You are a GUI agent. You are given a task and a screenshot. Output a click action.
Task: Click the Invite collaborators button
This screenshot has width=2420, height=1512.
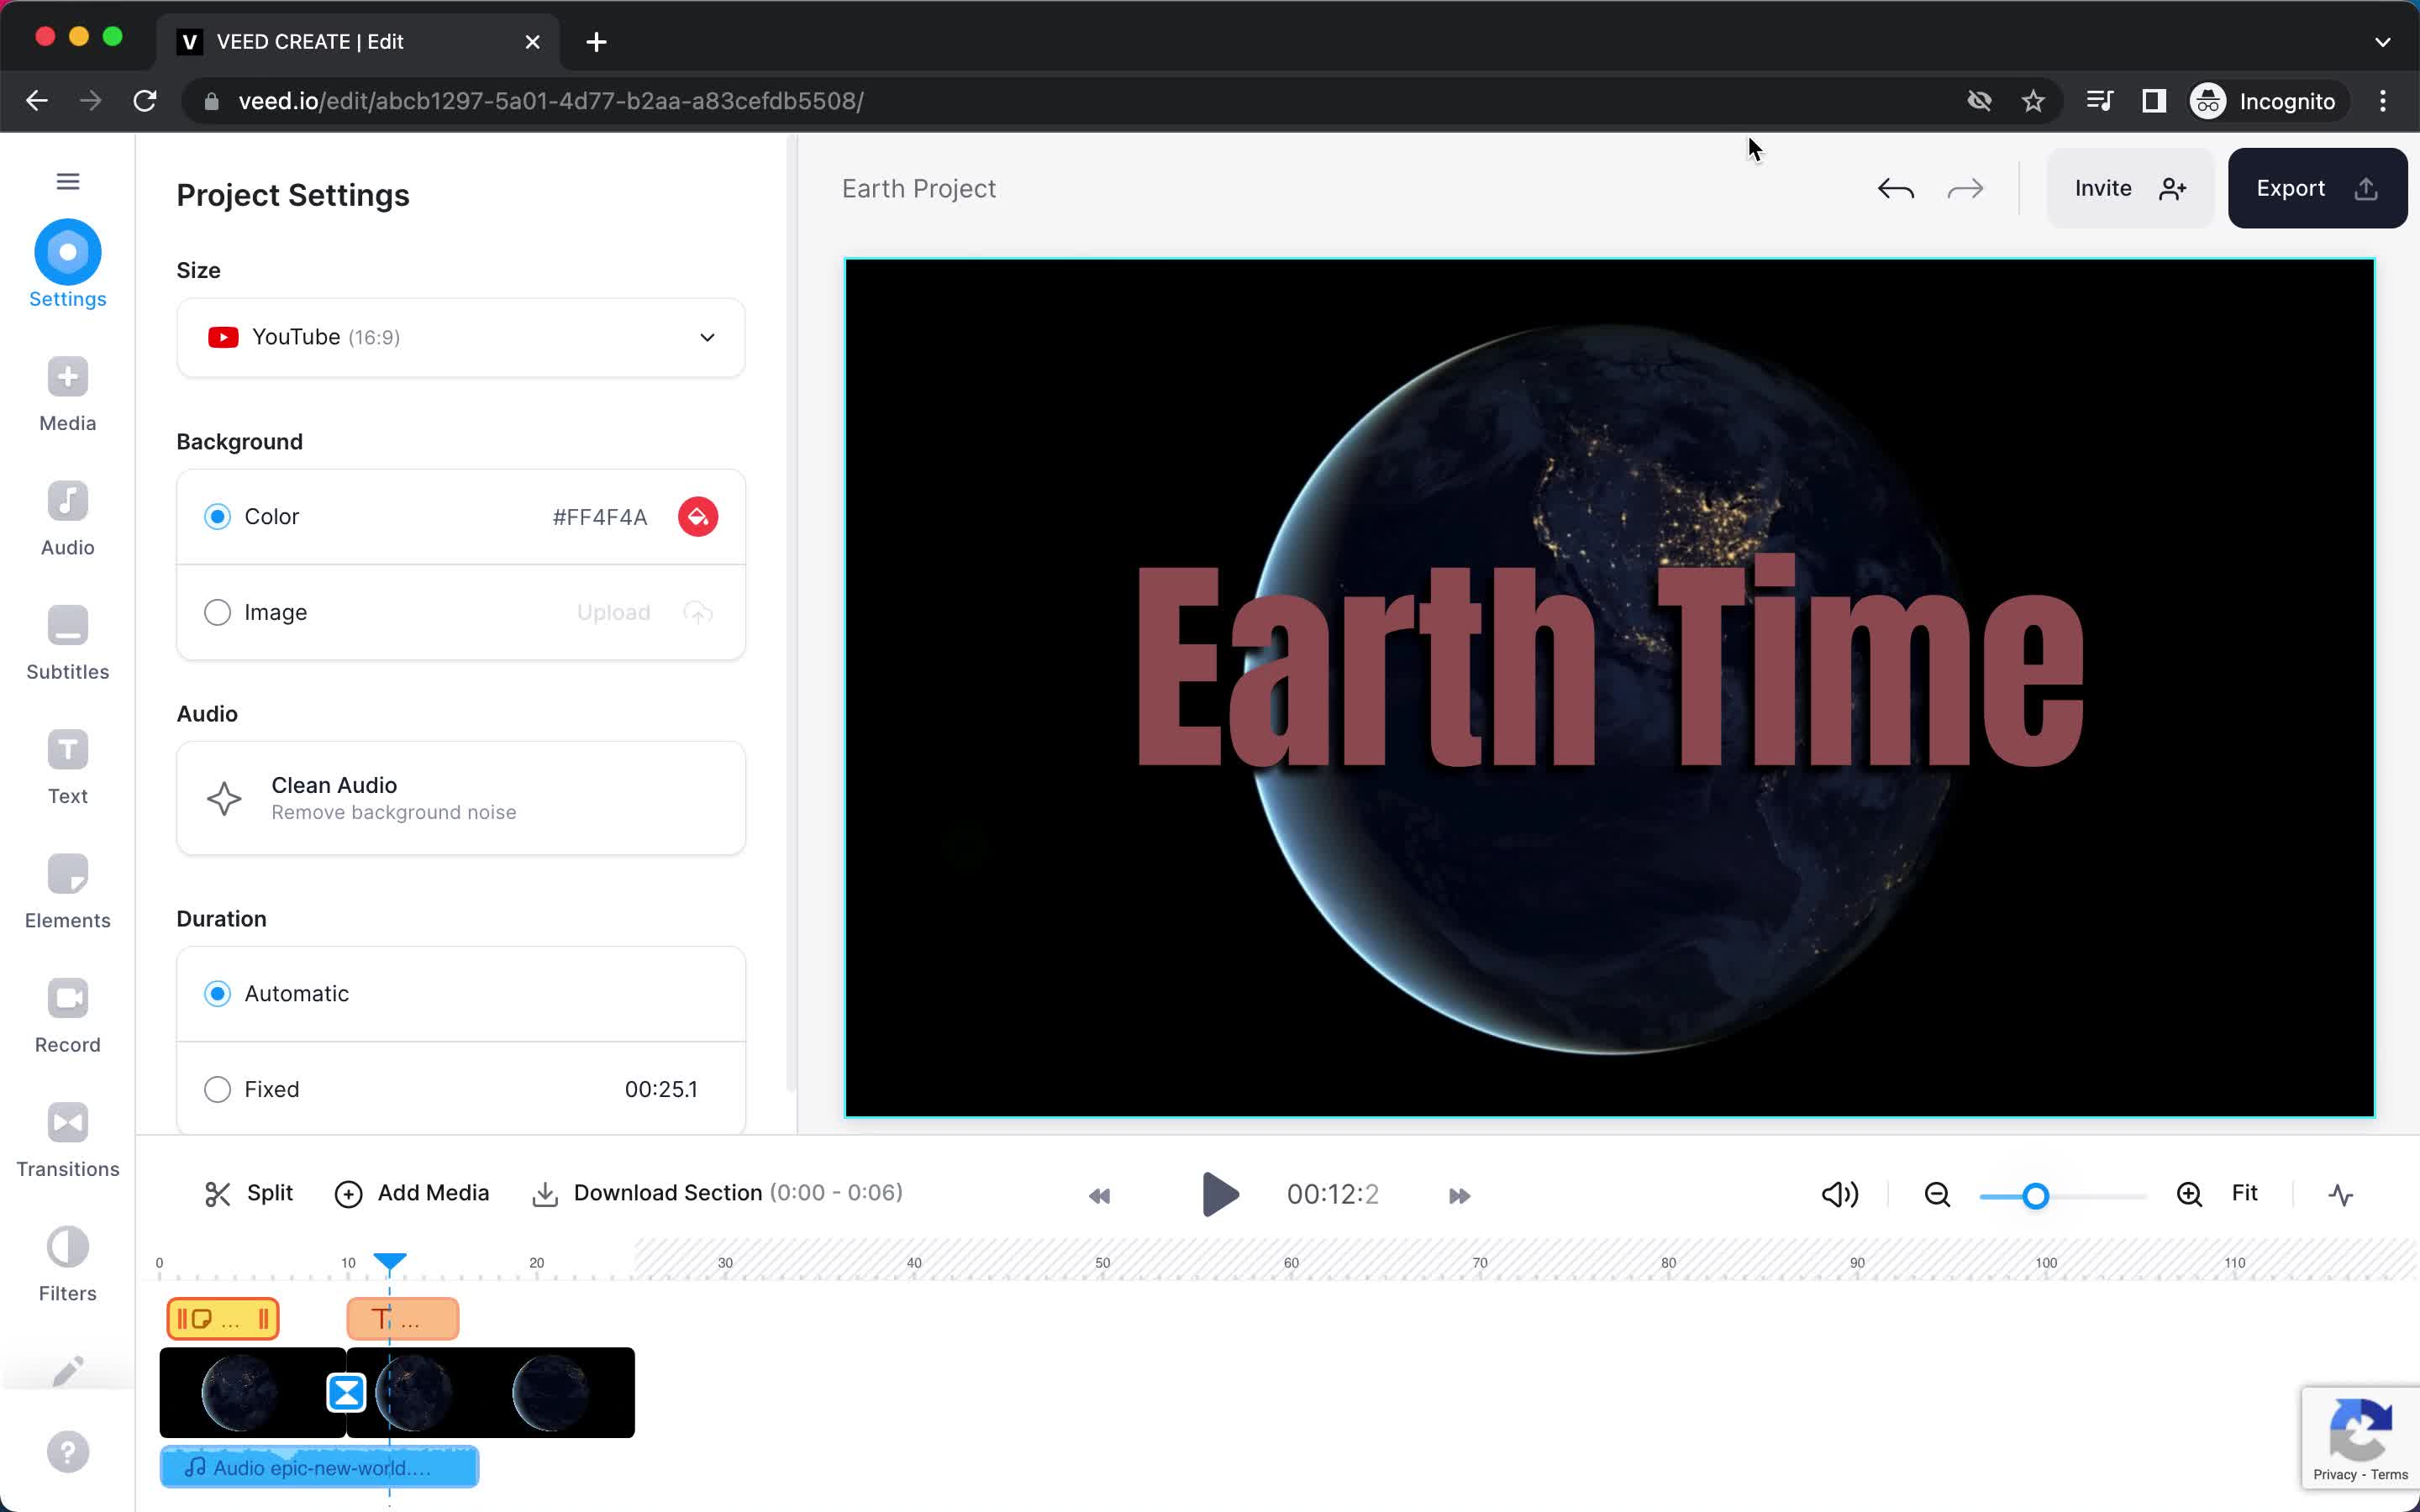pos(2128,188)
